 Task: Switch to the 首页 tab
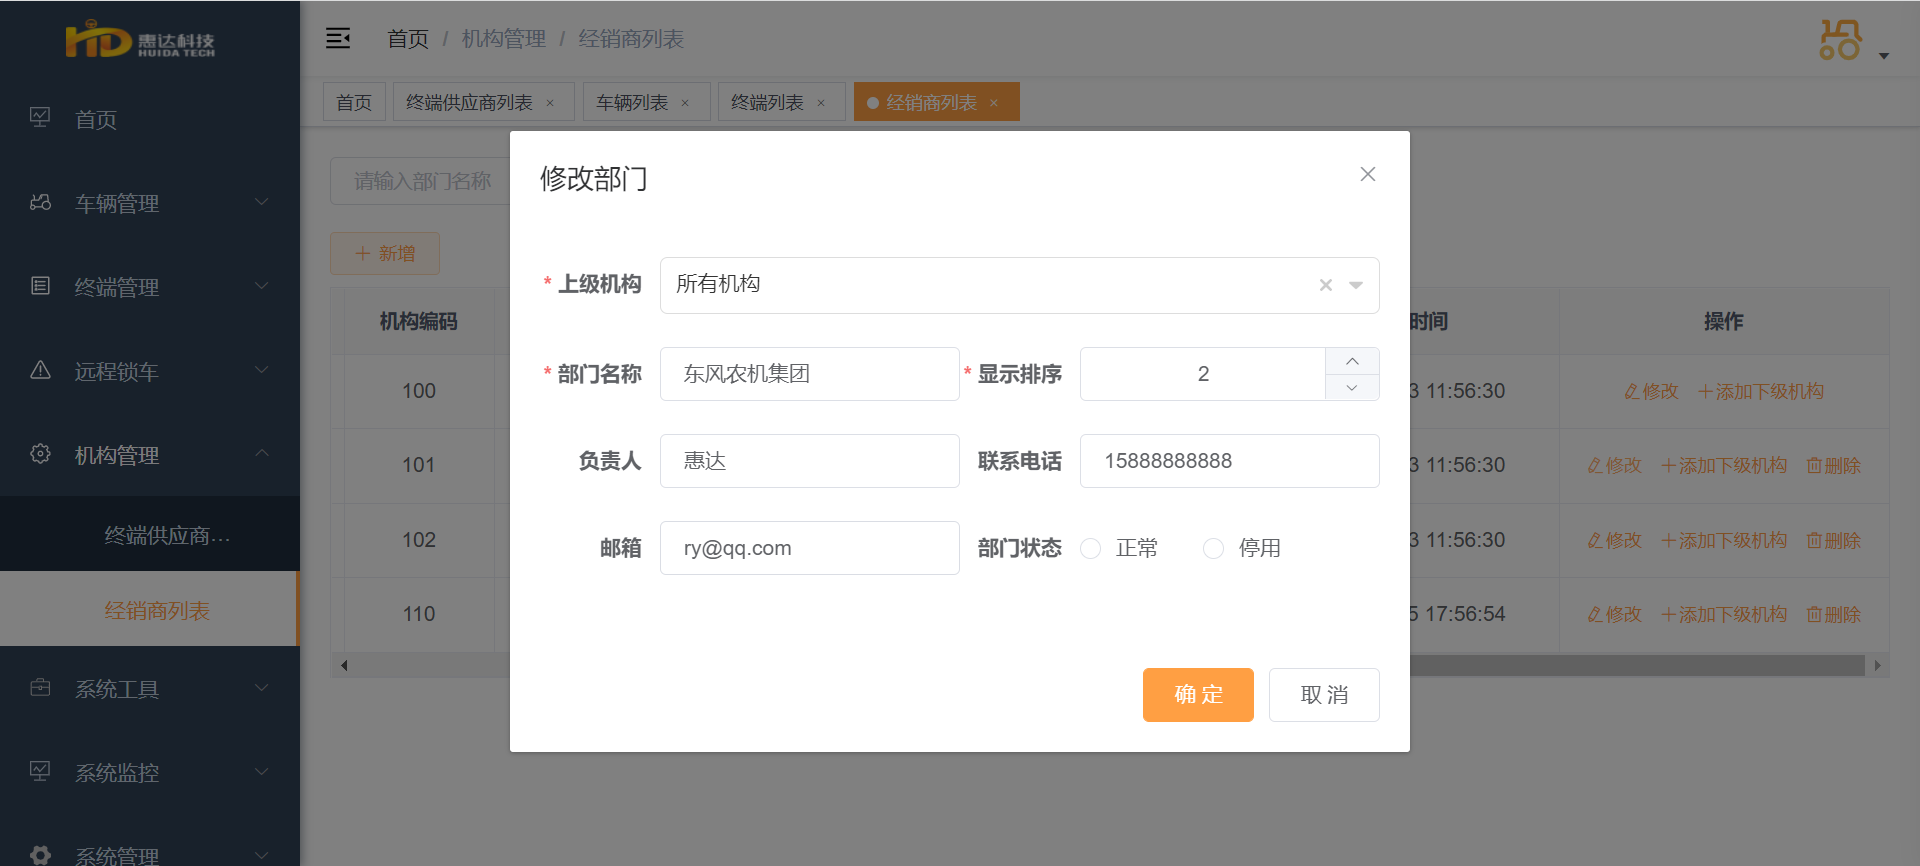[x=354, y=102]
